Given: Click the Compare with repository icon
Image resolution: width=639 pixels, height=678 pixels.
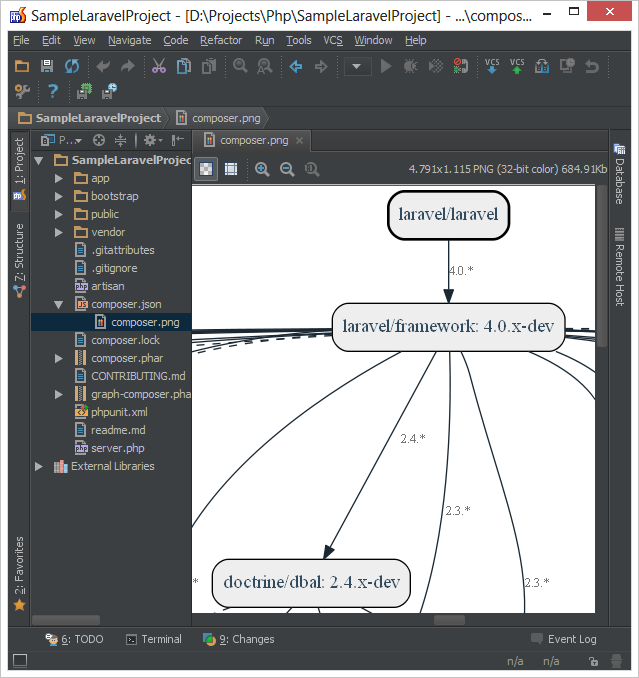Looking at the screenshot, I should click(542, 67).
